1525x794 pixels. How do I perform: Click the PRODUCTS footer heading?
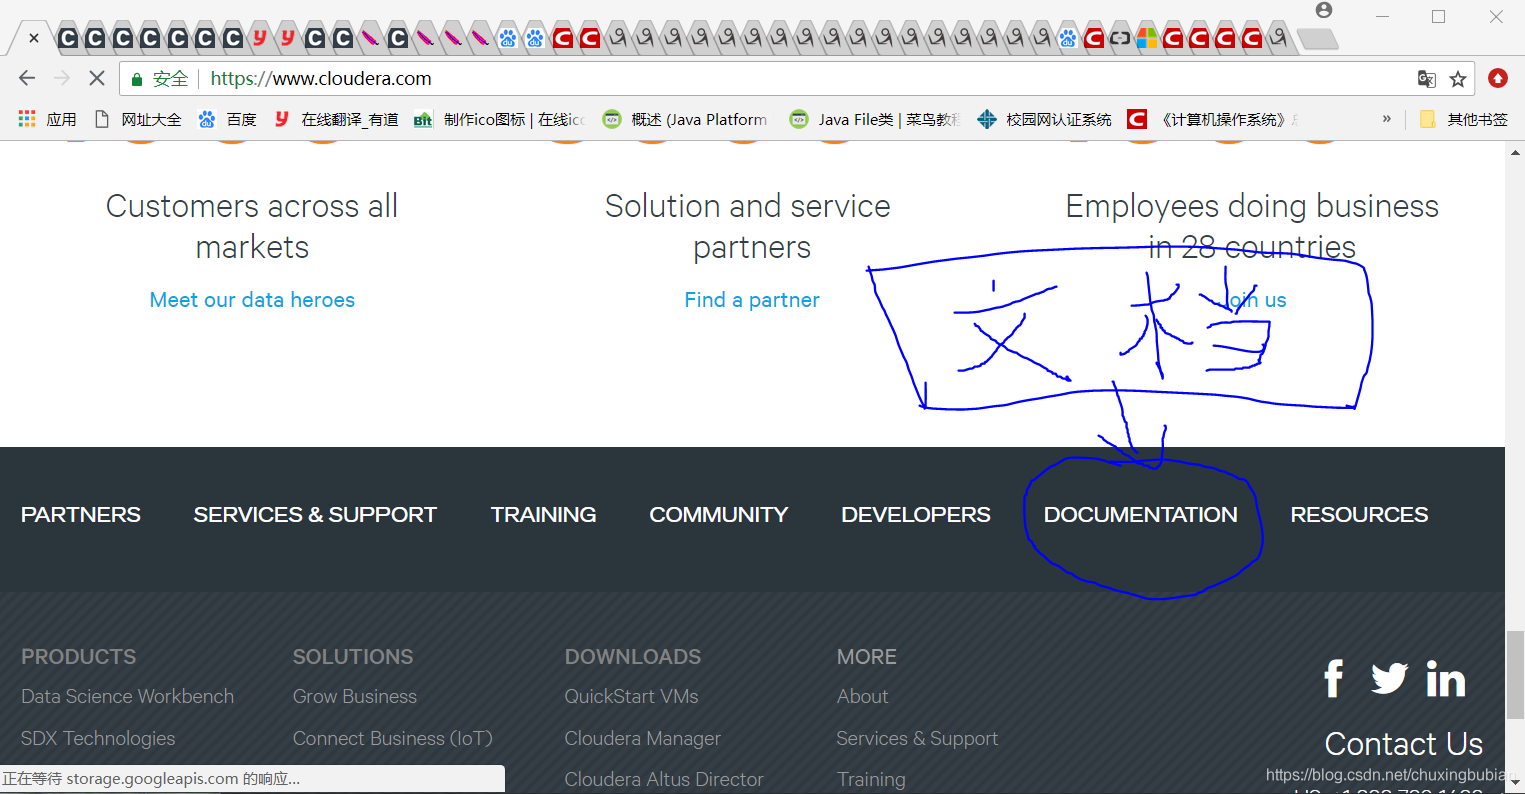[x=79, y=657]
